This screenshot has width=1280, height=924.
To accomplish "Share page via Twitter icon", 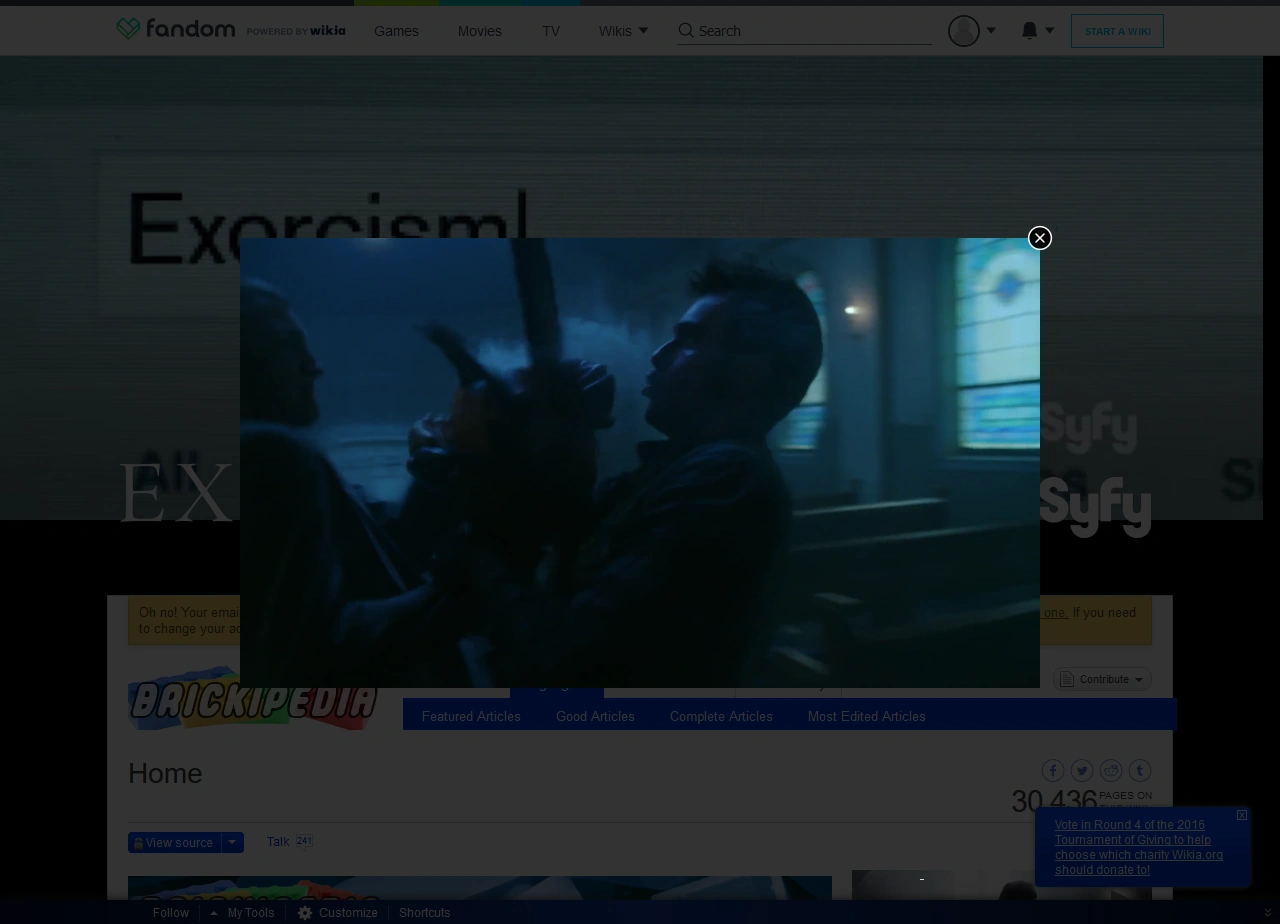I will coord(1082,770).
